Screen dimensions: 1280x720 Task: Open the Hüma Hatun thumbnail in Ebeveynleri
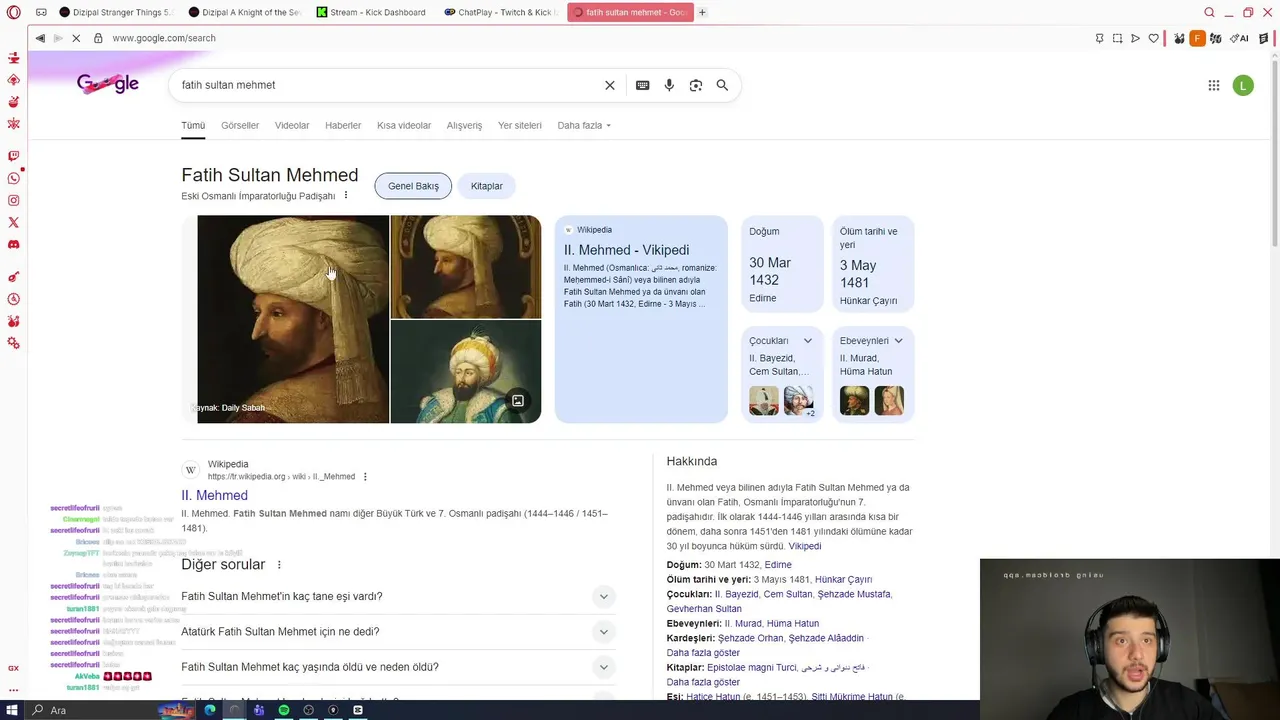889,400
